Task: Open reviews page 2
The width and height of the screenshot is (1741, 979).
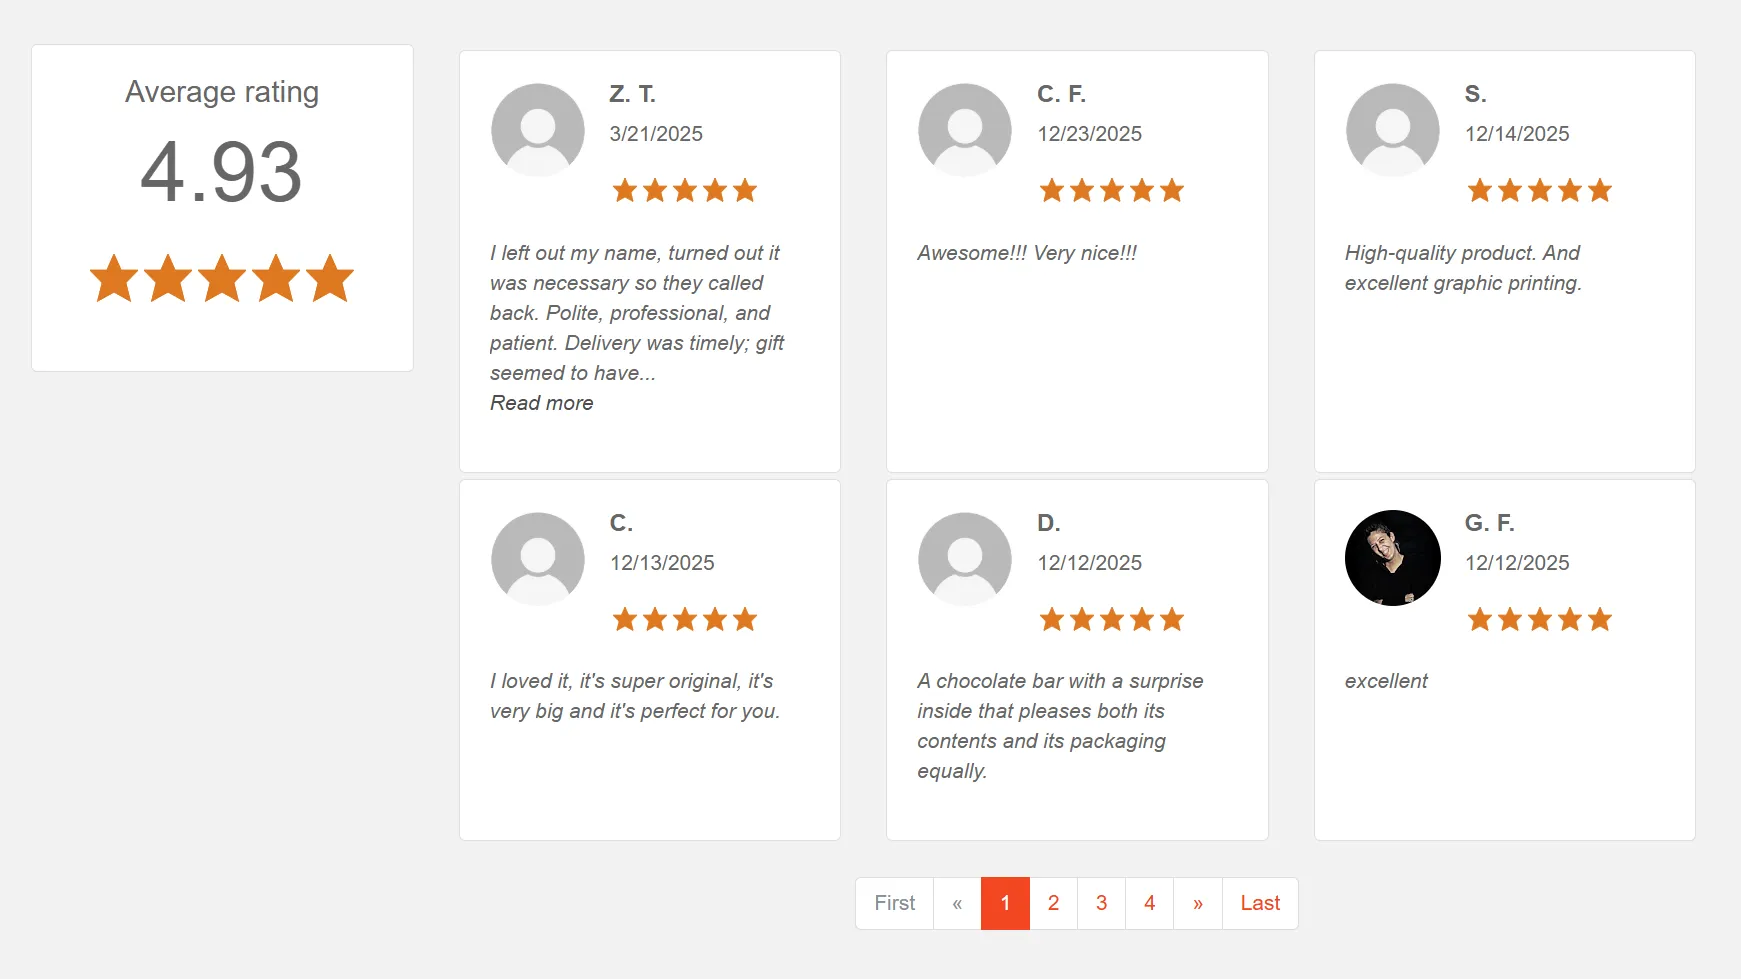Action: point(1053,903)
